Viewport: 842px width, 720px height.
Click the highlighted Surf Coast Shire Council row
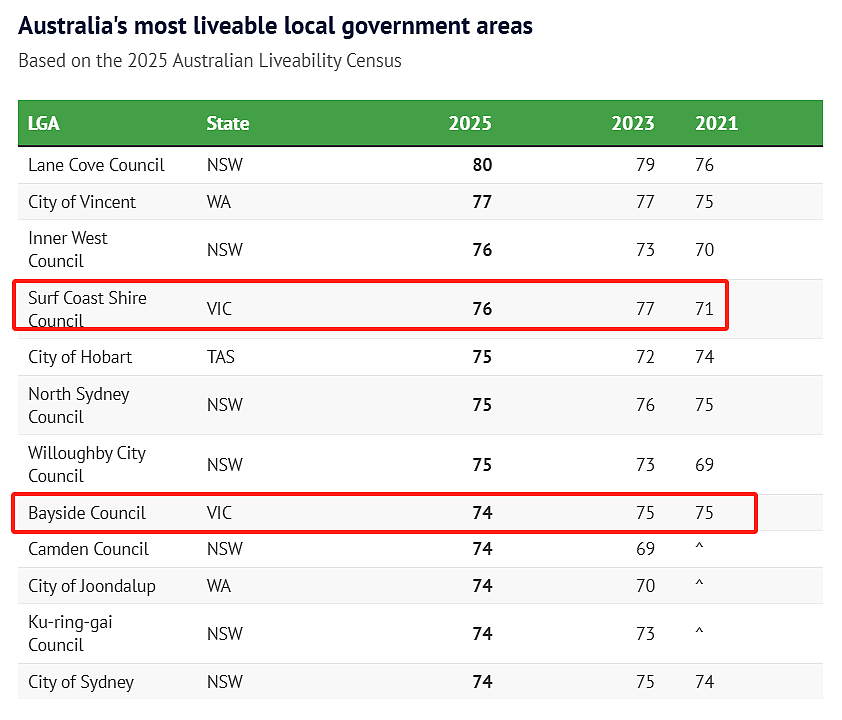[371, 305]
